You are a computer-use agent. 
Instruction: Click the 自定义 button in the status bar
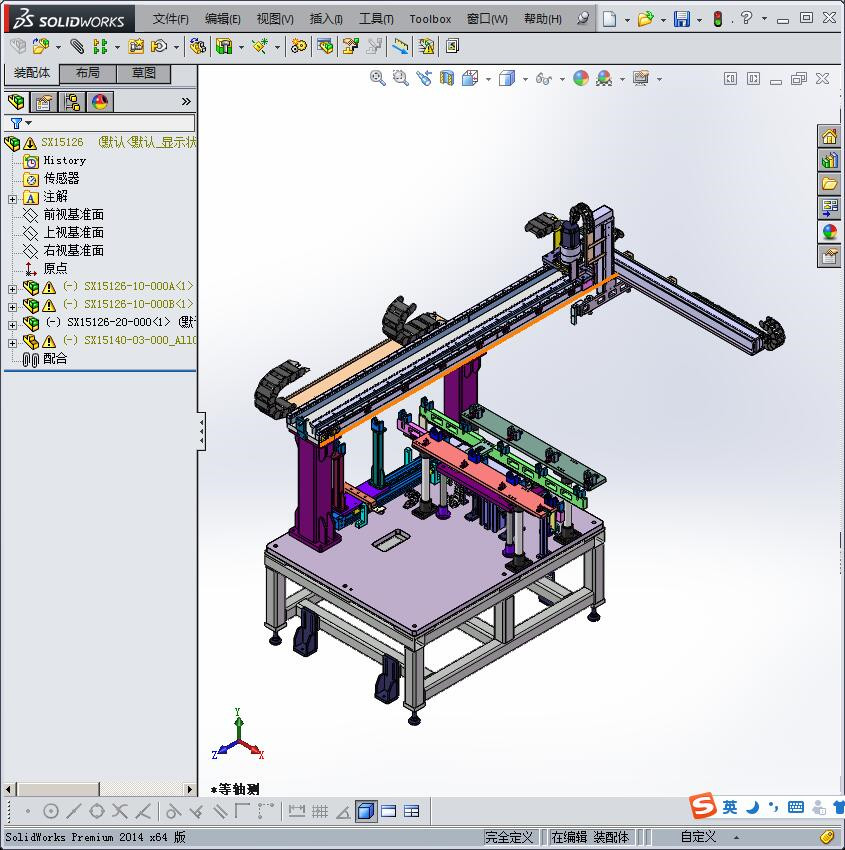coord(697,837)
